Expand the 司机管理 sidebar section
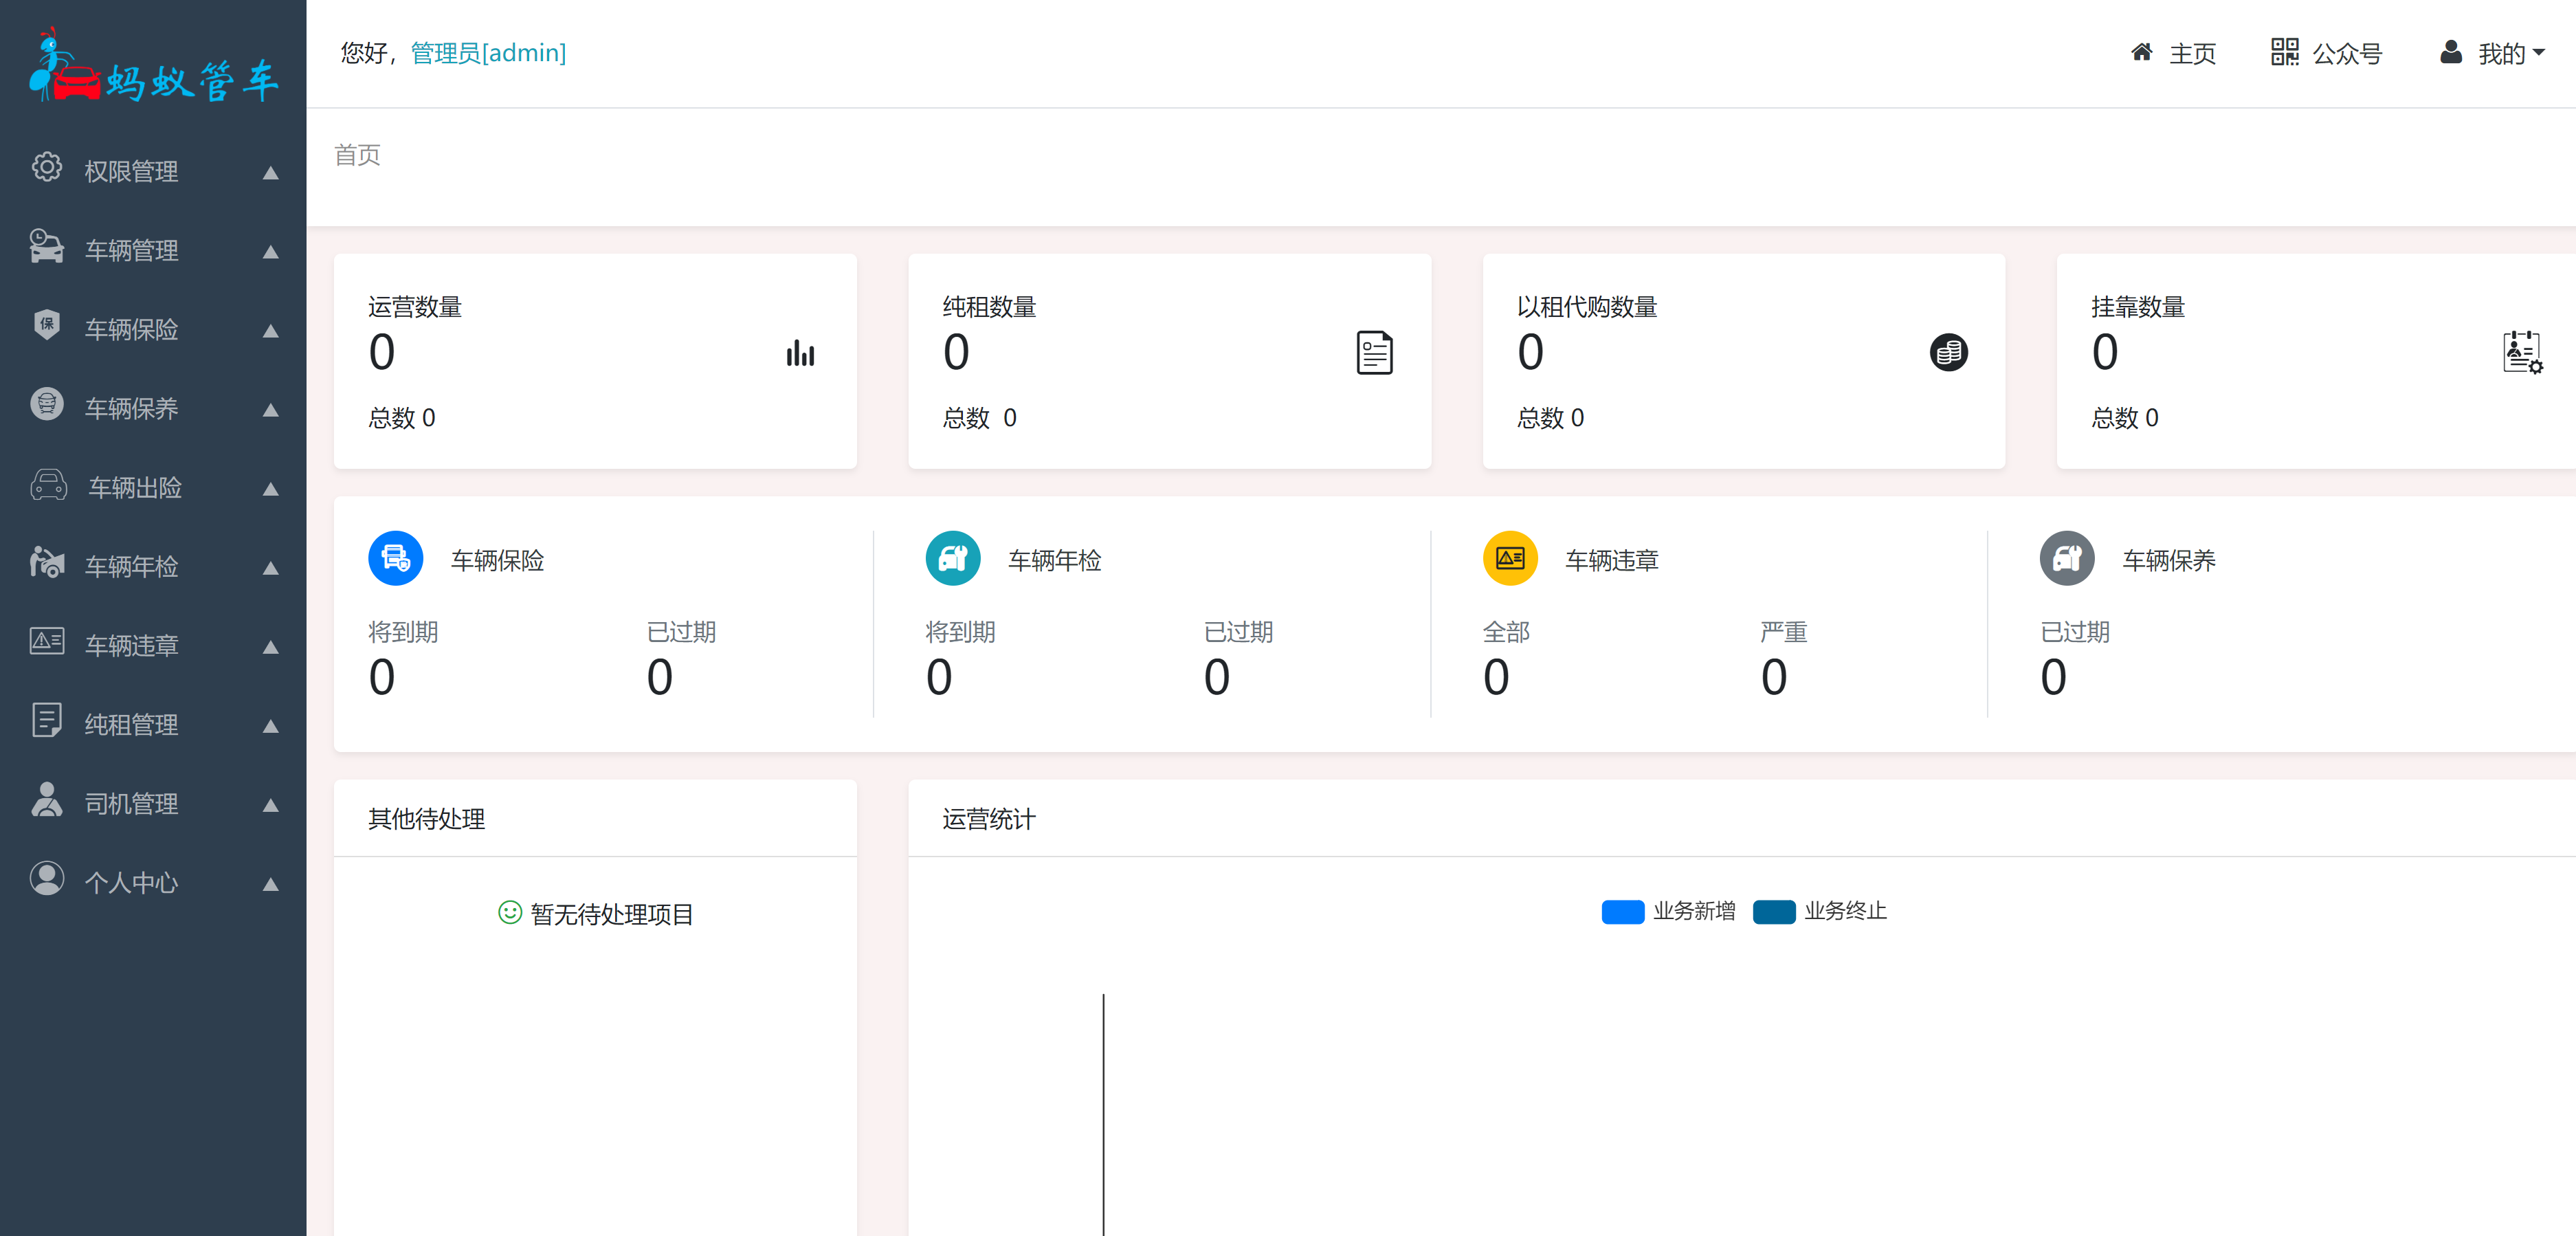 pos(131,803)
